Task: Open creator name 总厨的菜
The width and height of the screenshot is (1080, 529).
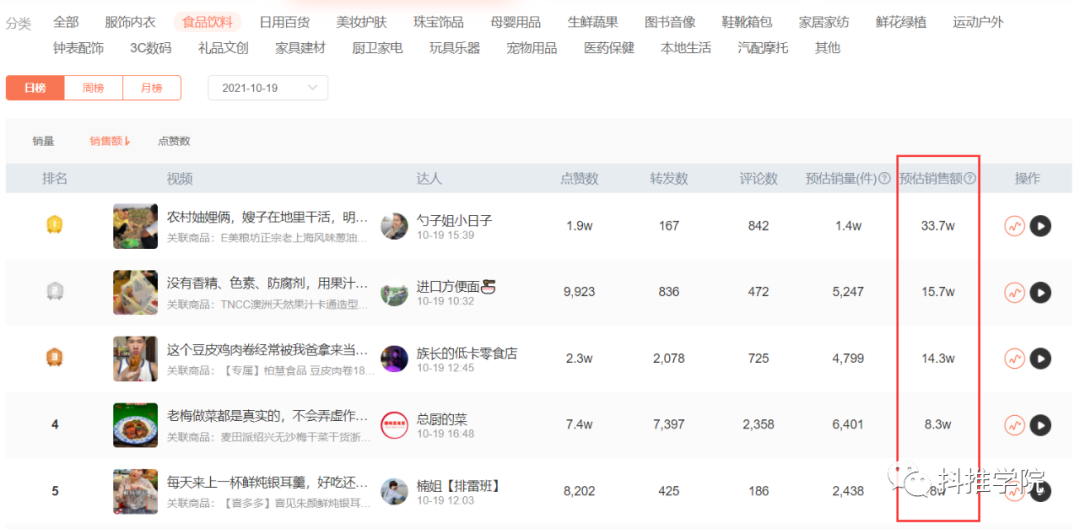Action: coord(442,419)
